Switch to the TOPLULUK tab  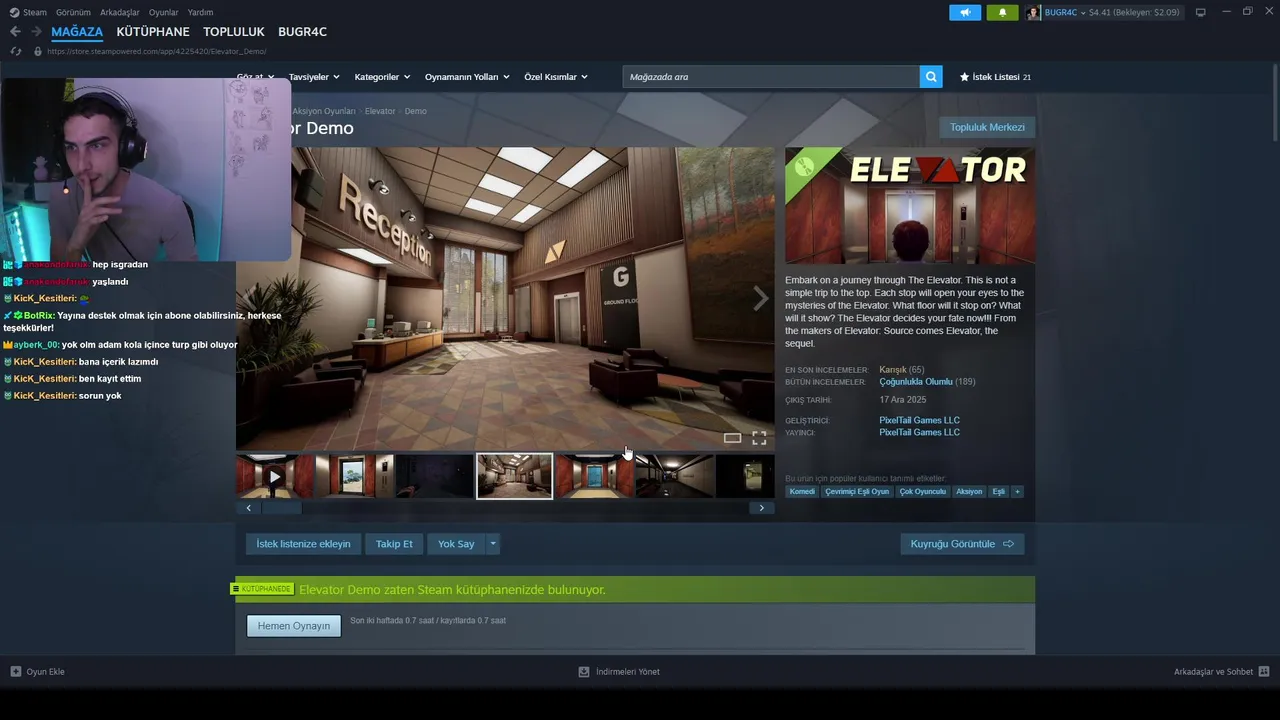[234, 32]
